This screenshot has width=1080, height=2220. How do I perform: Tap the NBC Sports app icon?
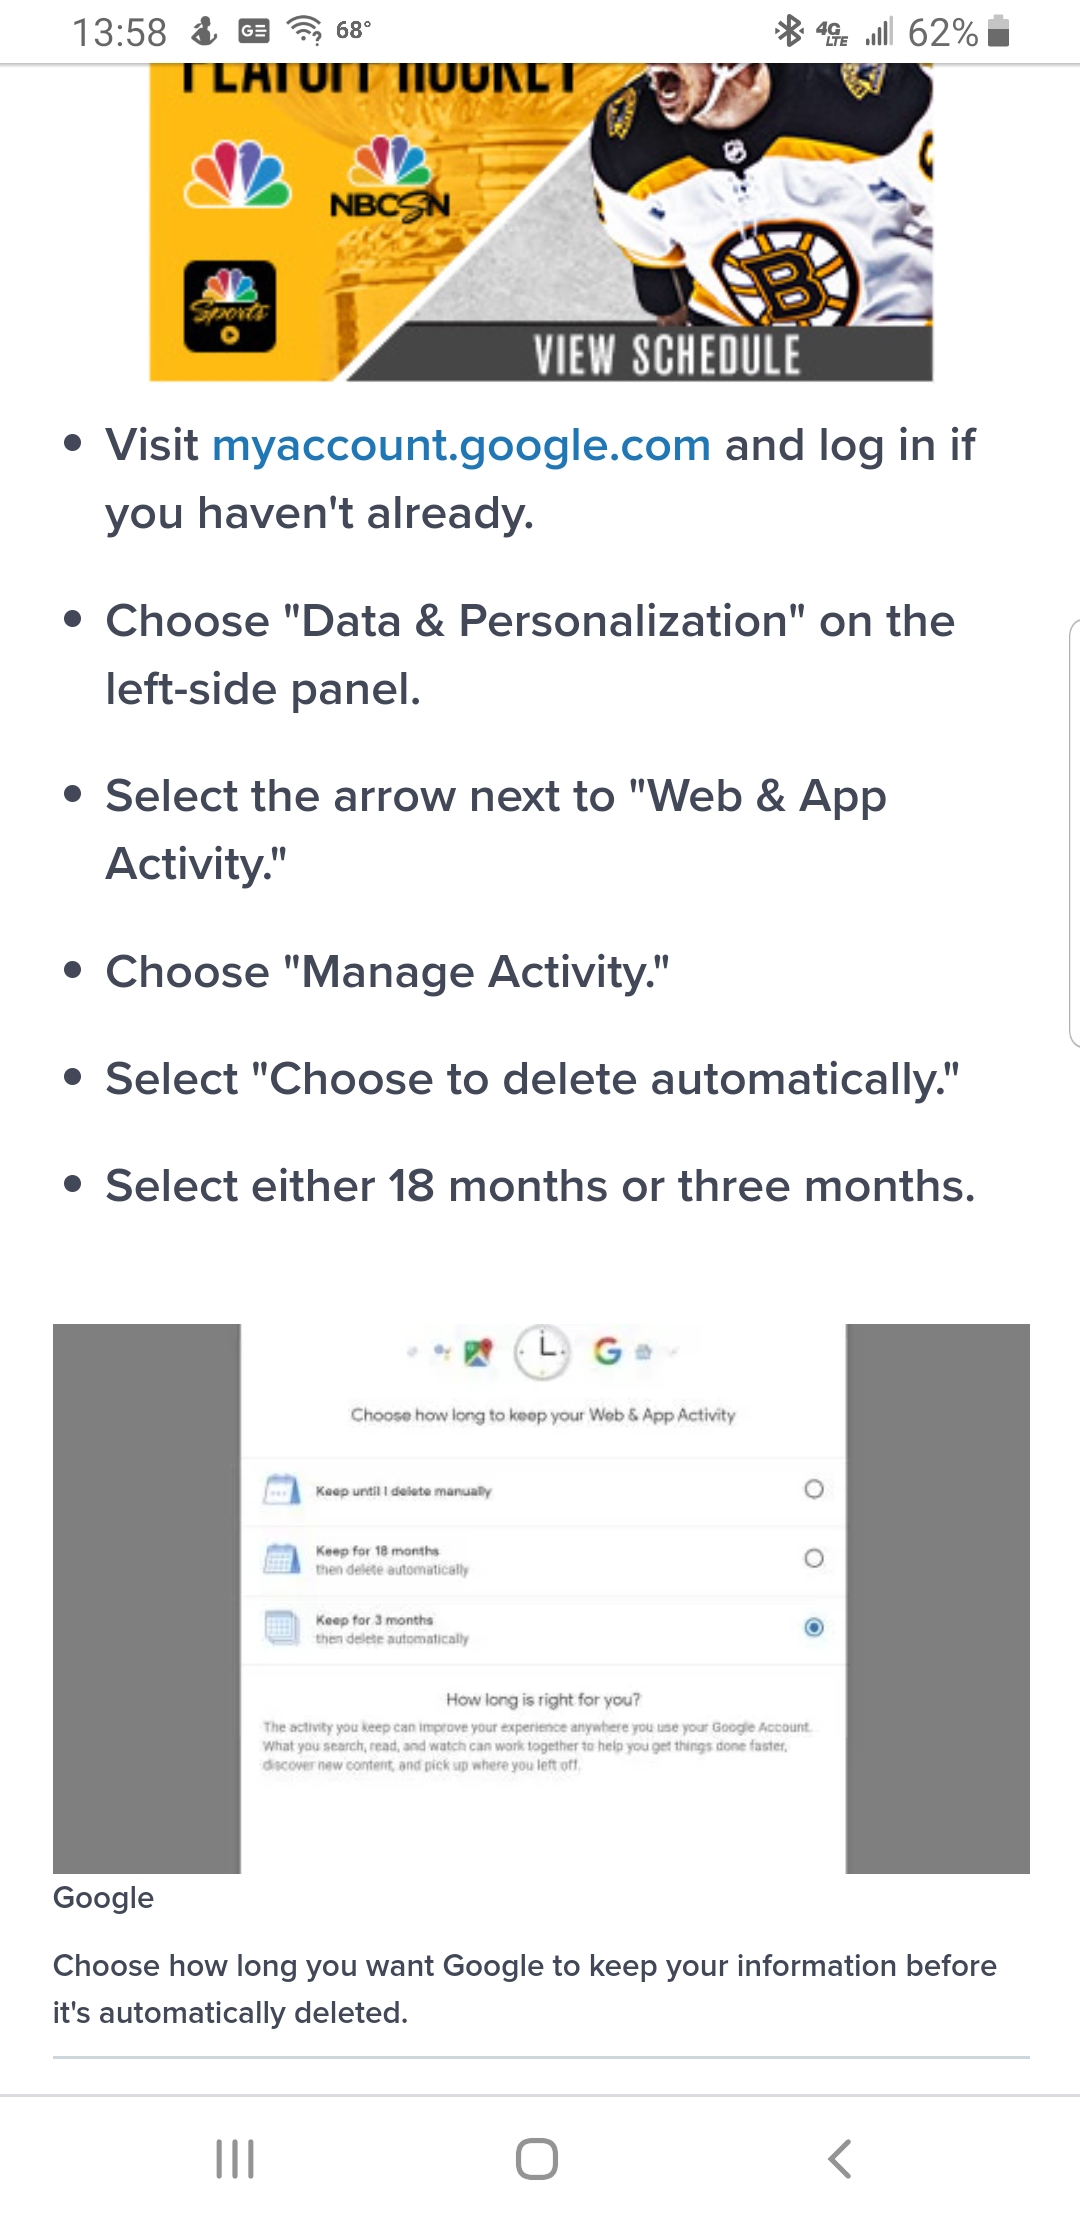229,306
